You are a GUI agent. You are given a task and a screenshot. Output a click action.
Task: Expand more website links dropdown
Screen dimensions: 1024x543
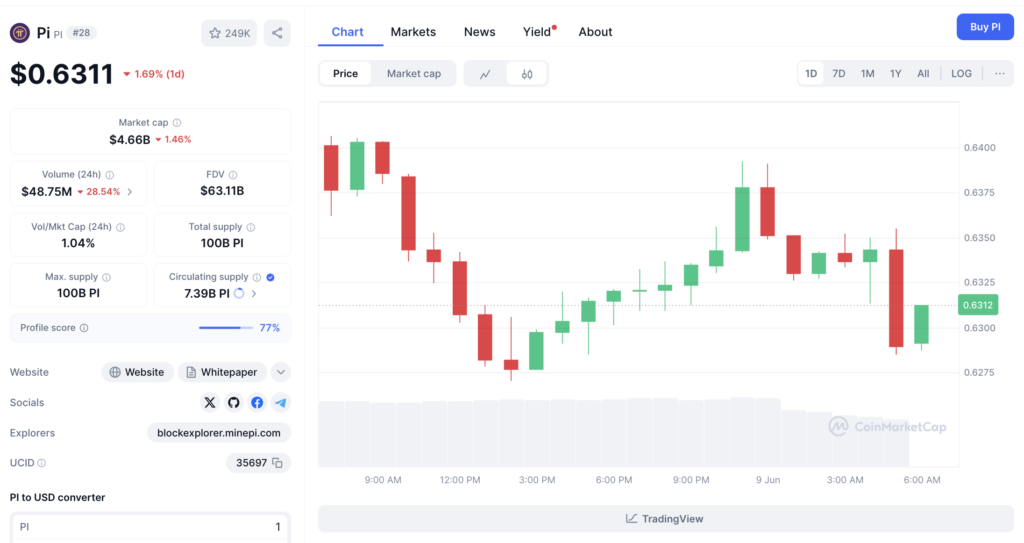click(x=281, y=372)
